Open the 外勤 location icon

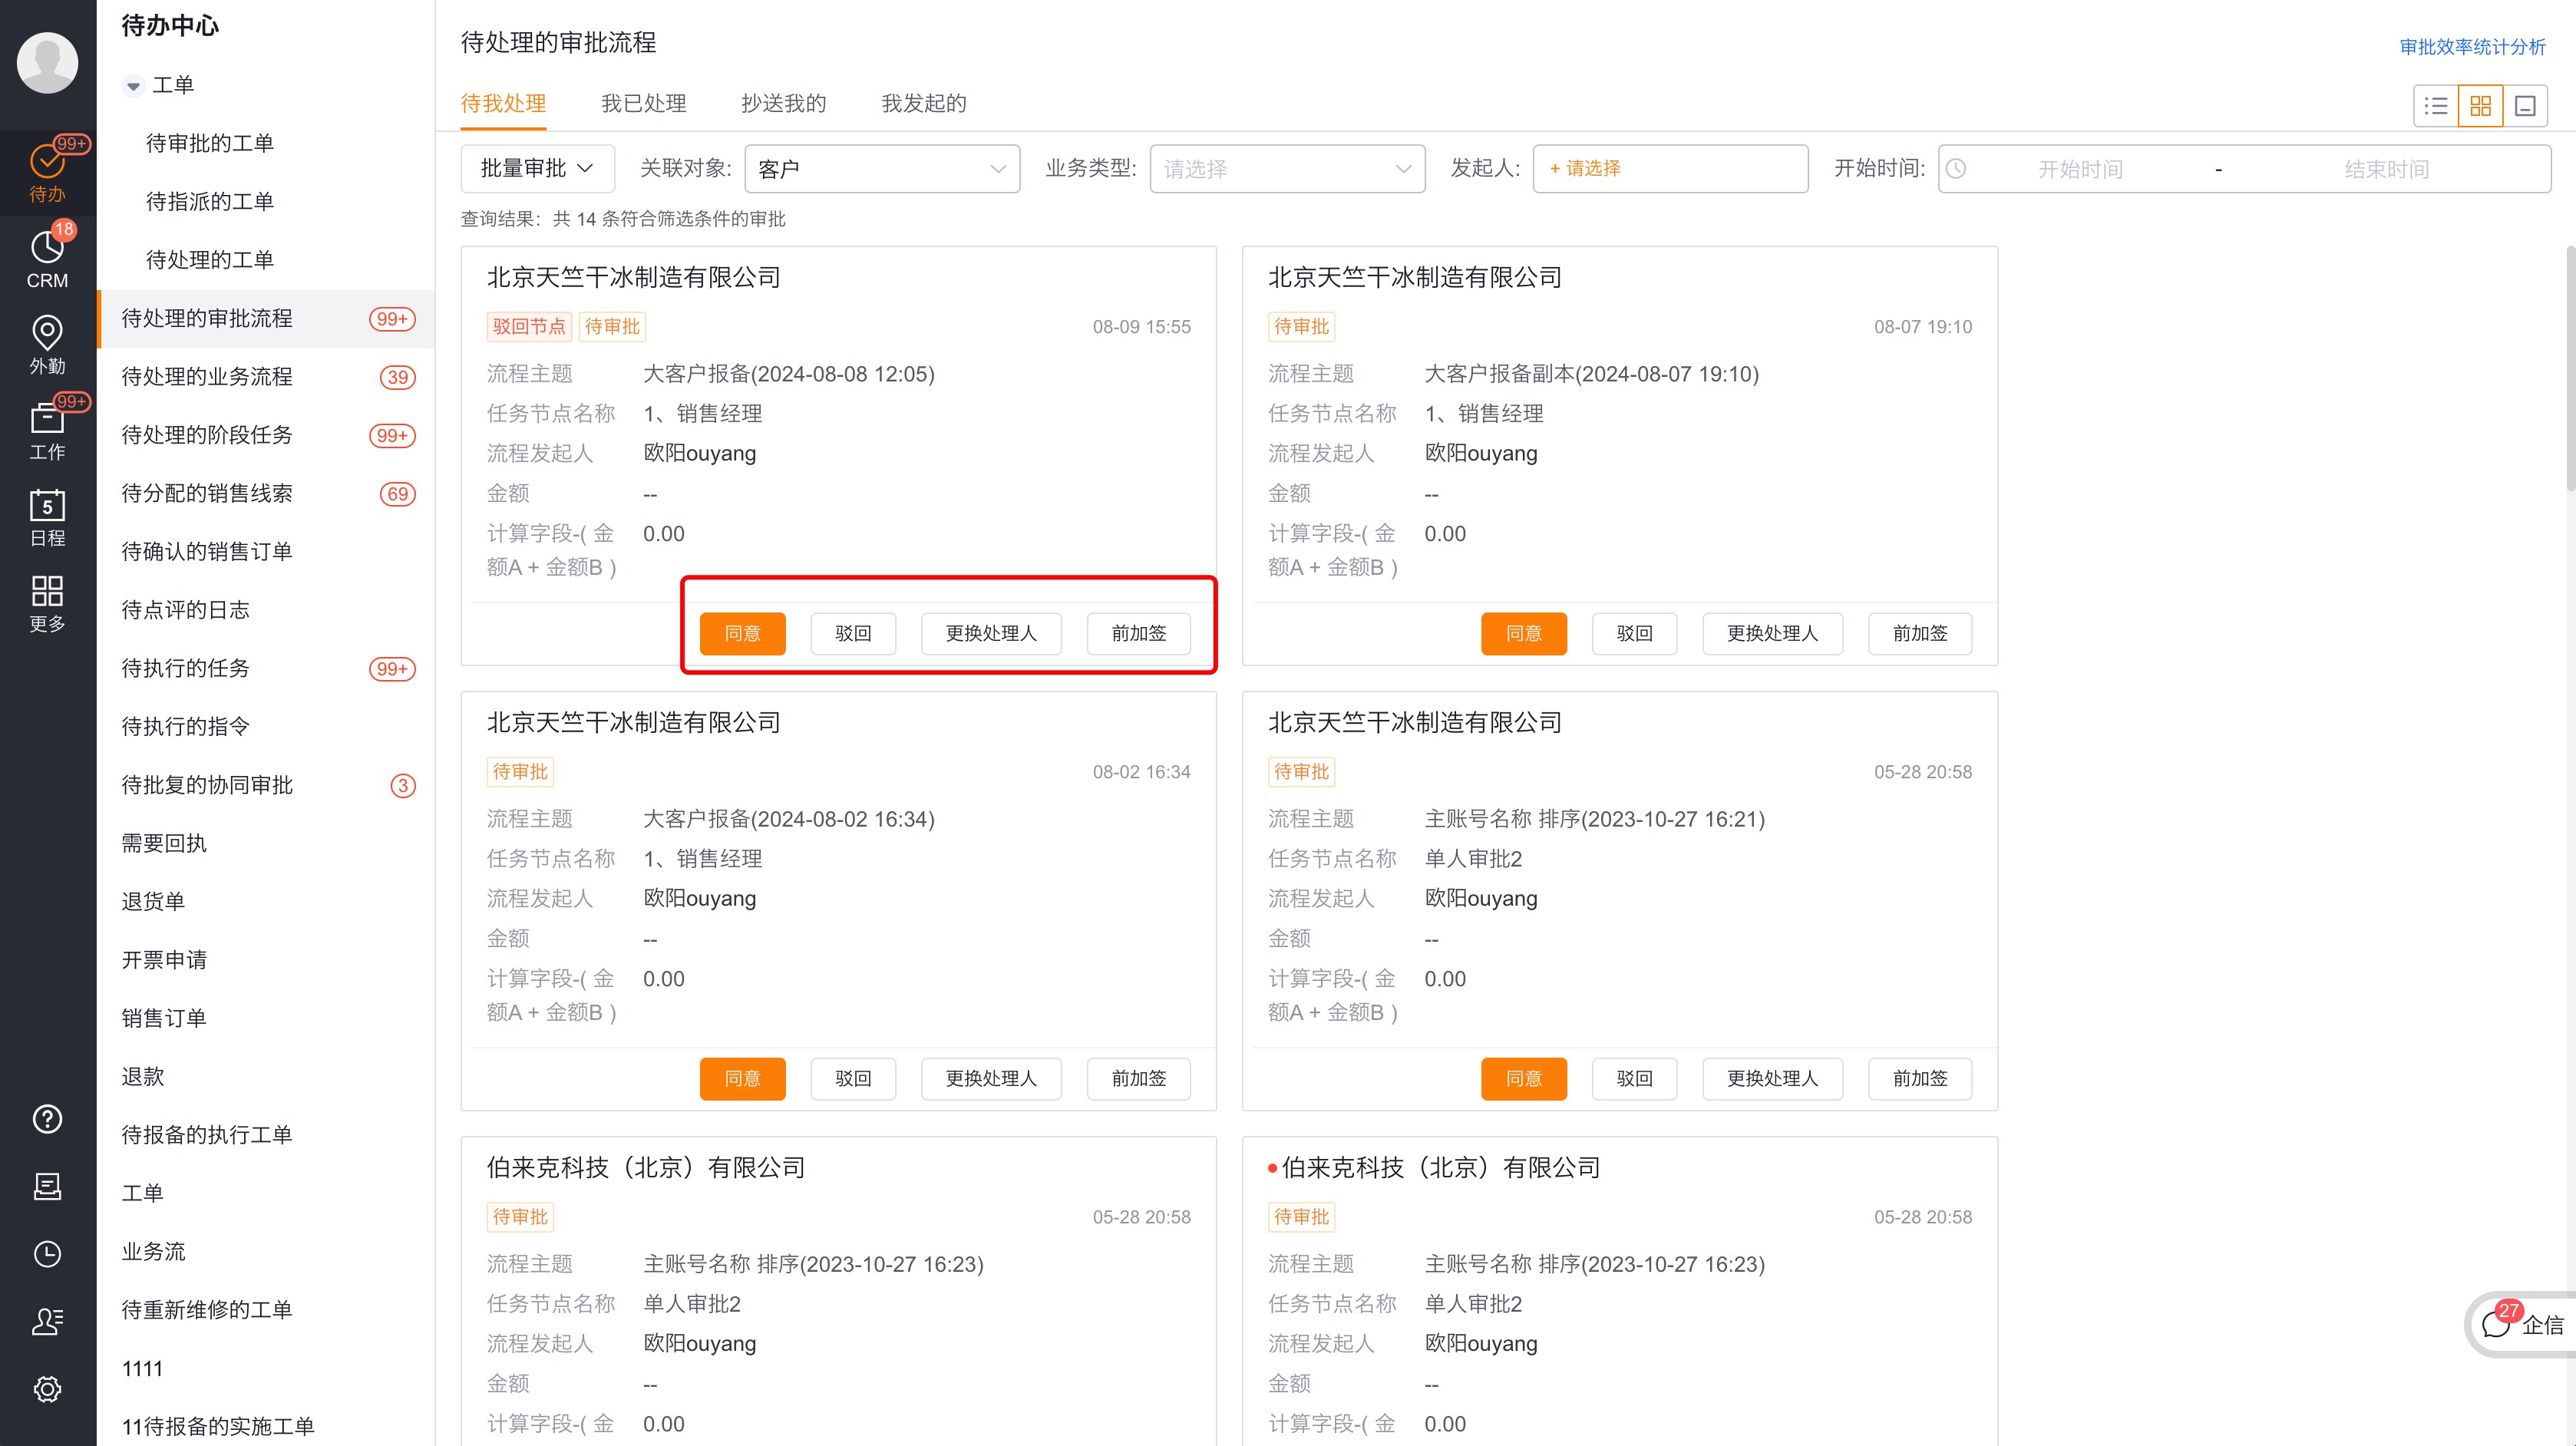pyautogui.click(x=47, y=344)
